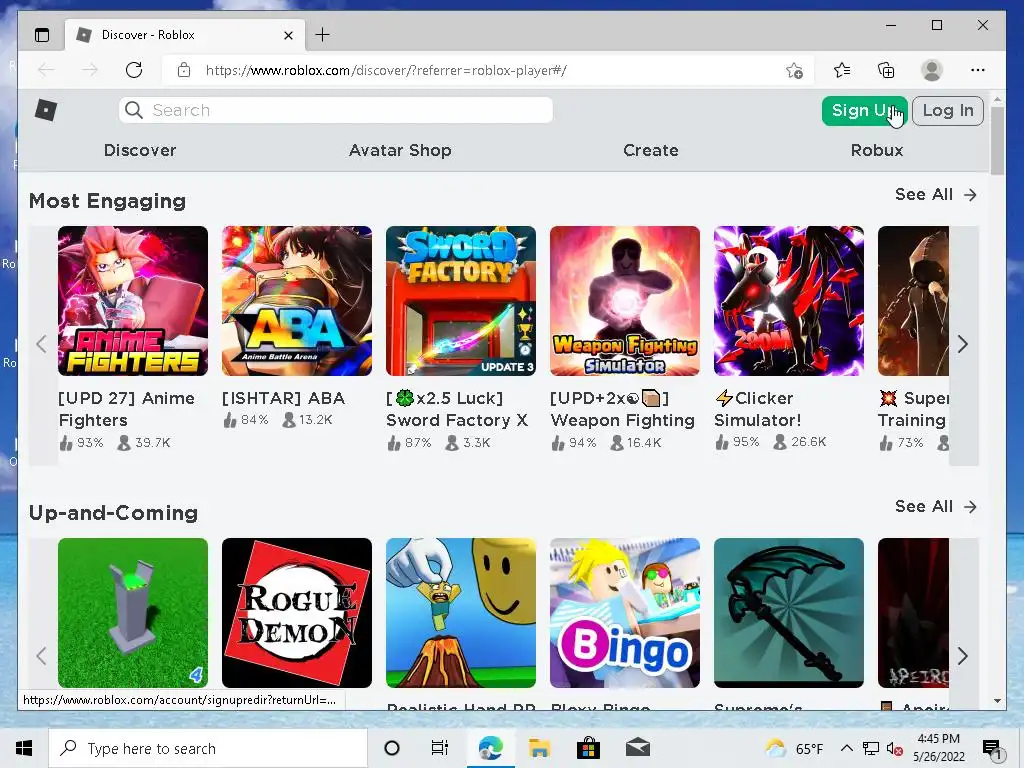
Task: Click the Roblox Search input field
Action: click(x=336, y=110)
